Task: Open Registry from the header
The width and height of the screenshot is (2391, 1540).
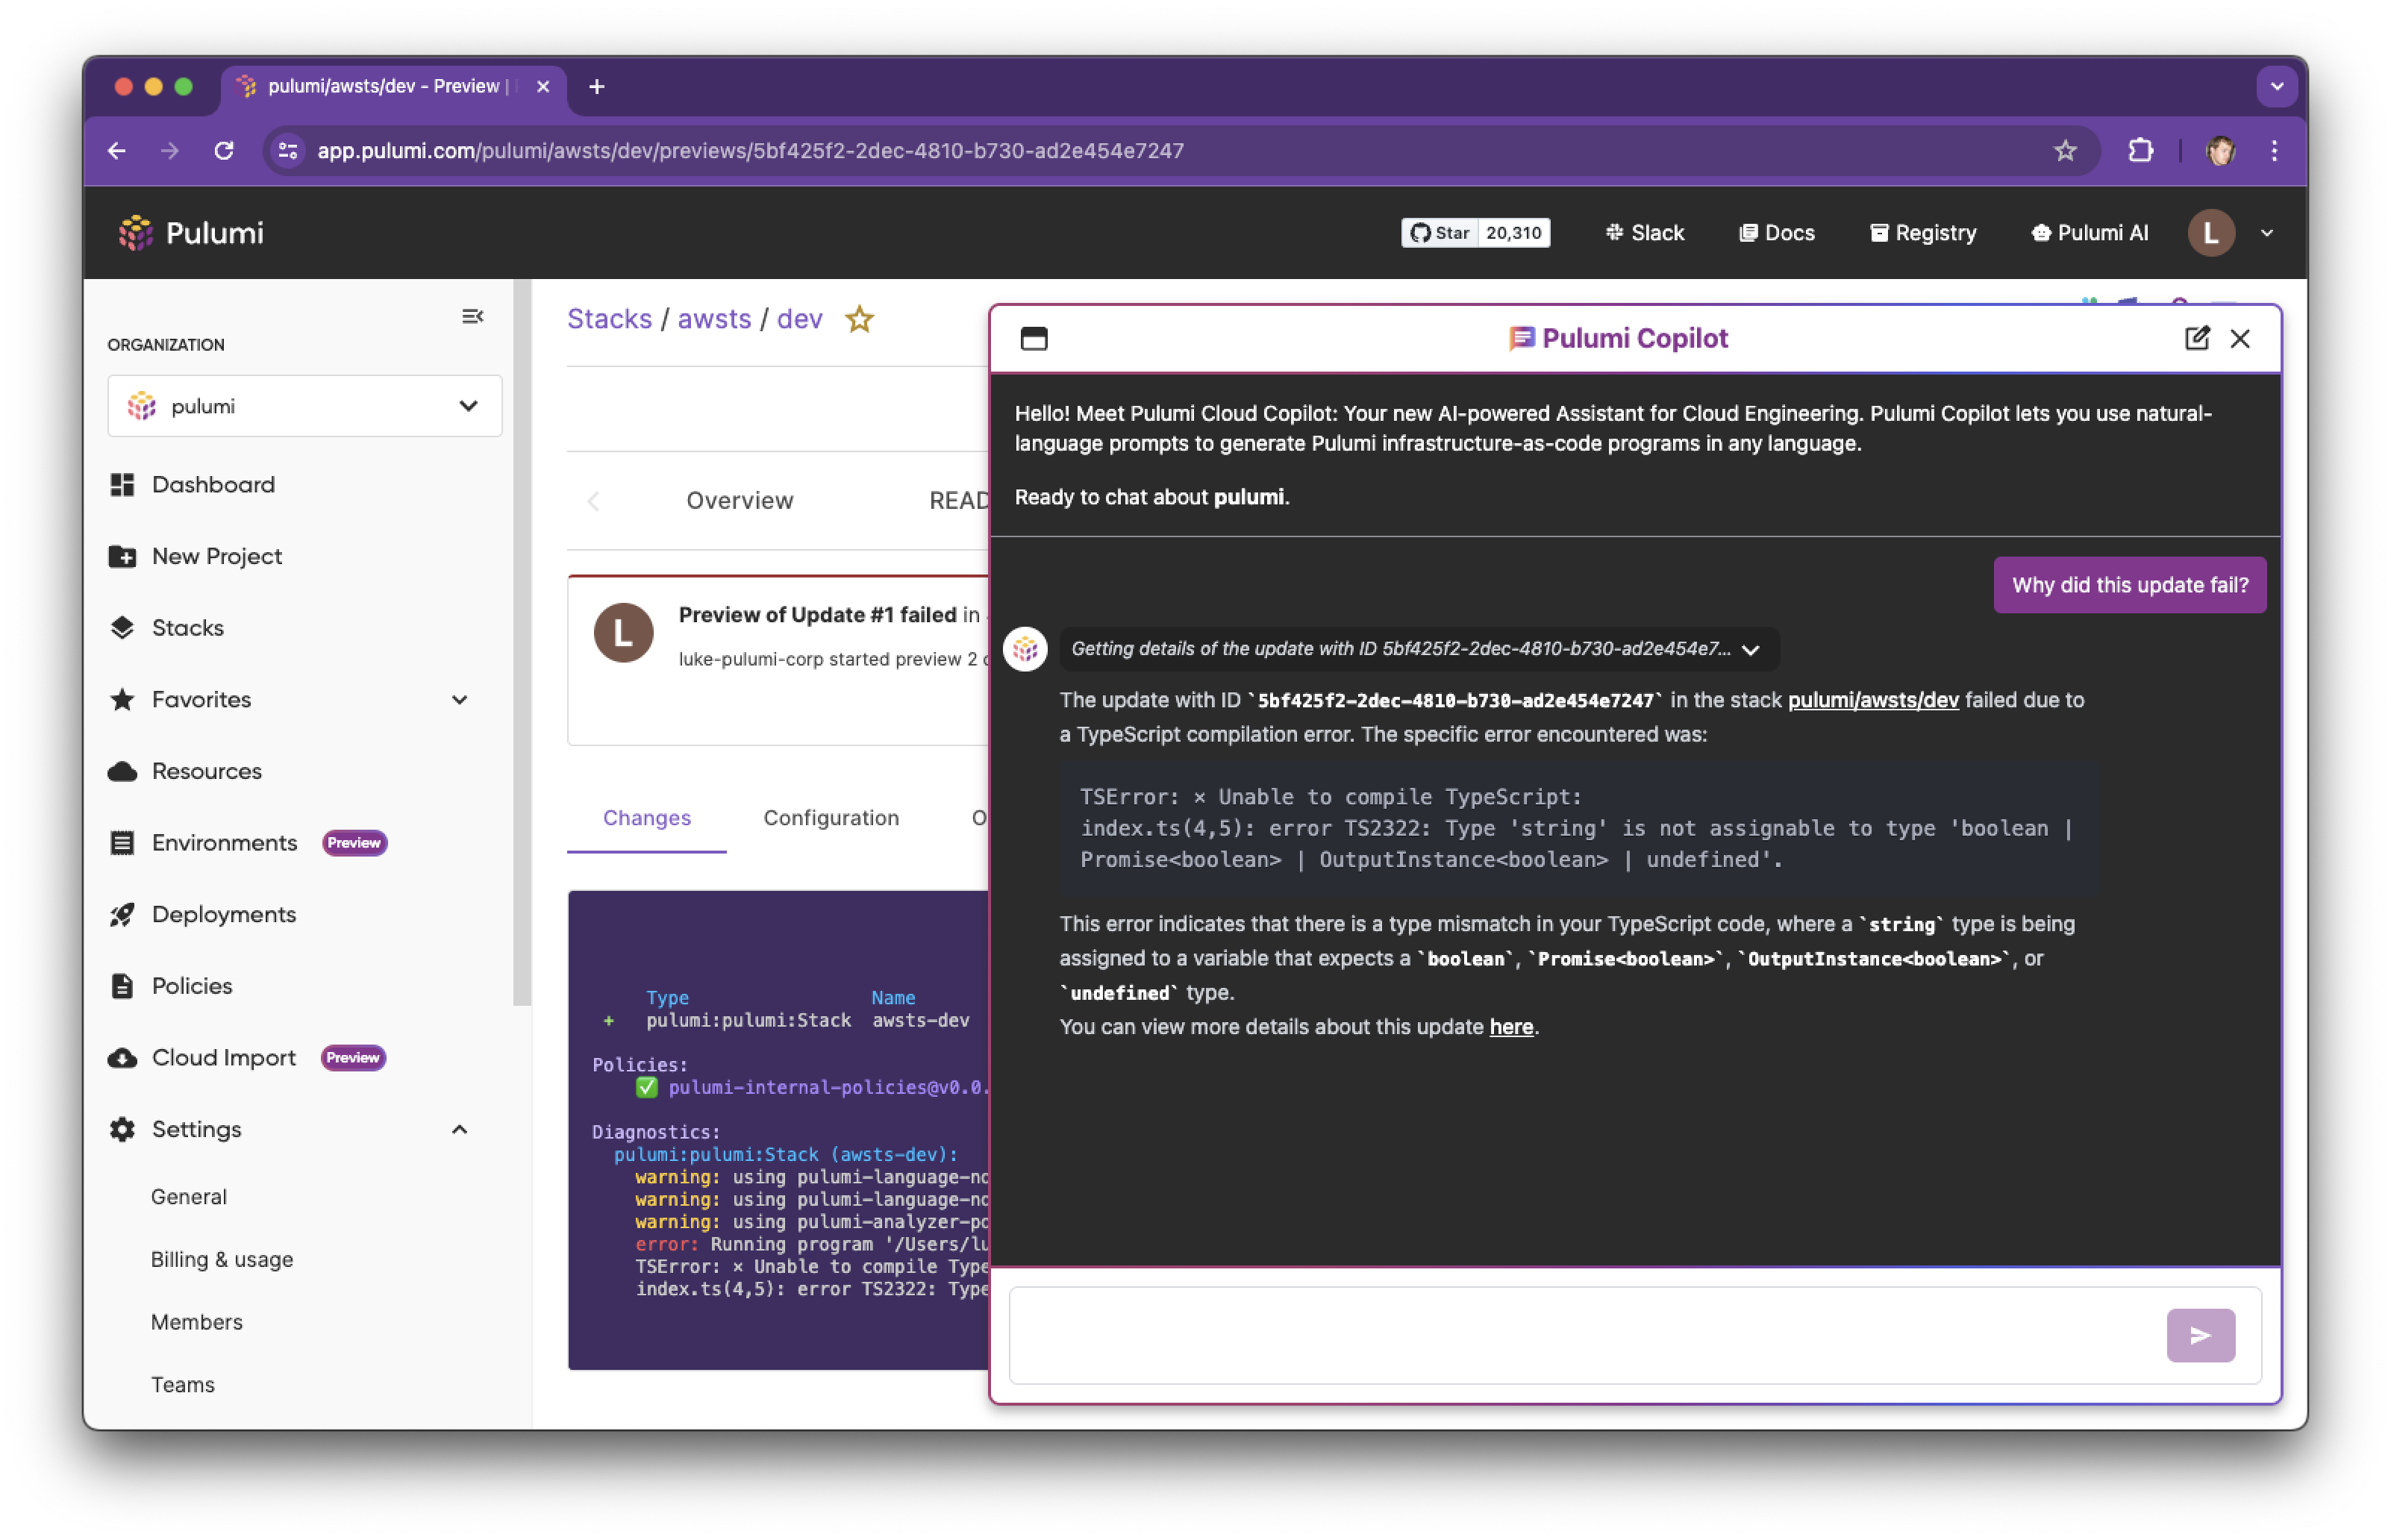Action: (1923, 233)
